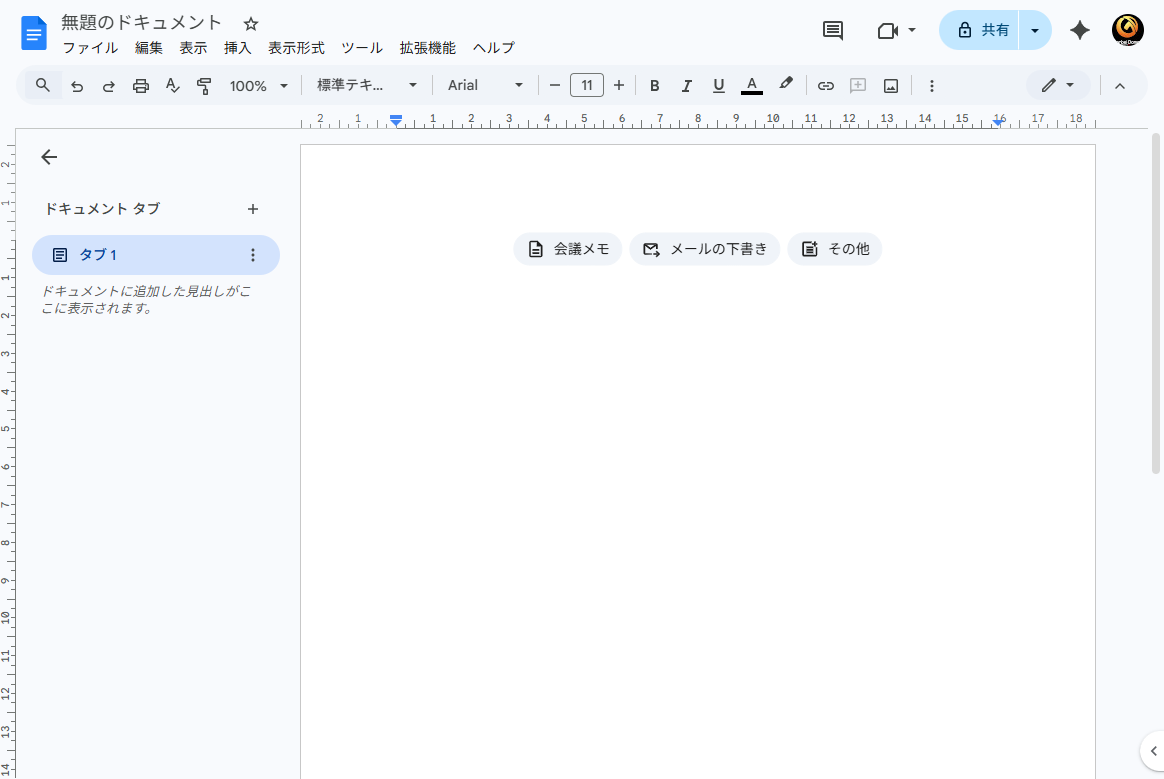This screenshot has height=779, width=1164.
Task: Open comment history icon
Action: (x=832, y=30)
